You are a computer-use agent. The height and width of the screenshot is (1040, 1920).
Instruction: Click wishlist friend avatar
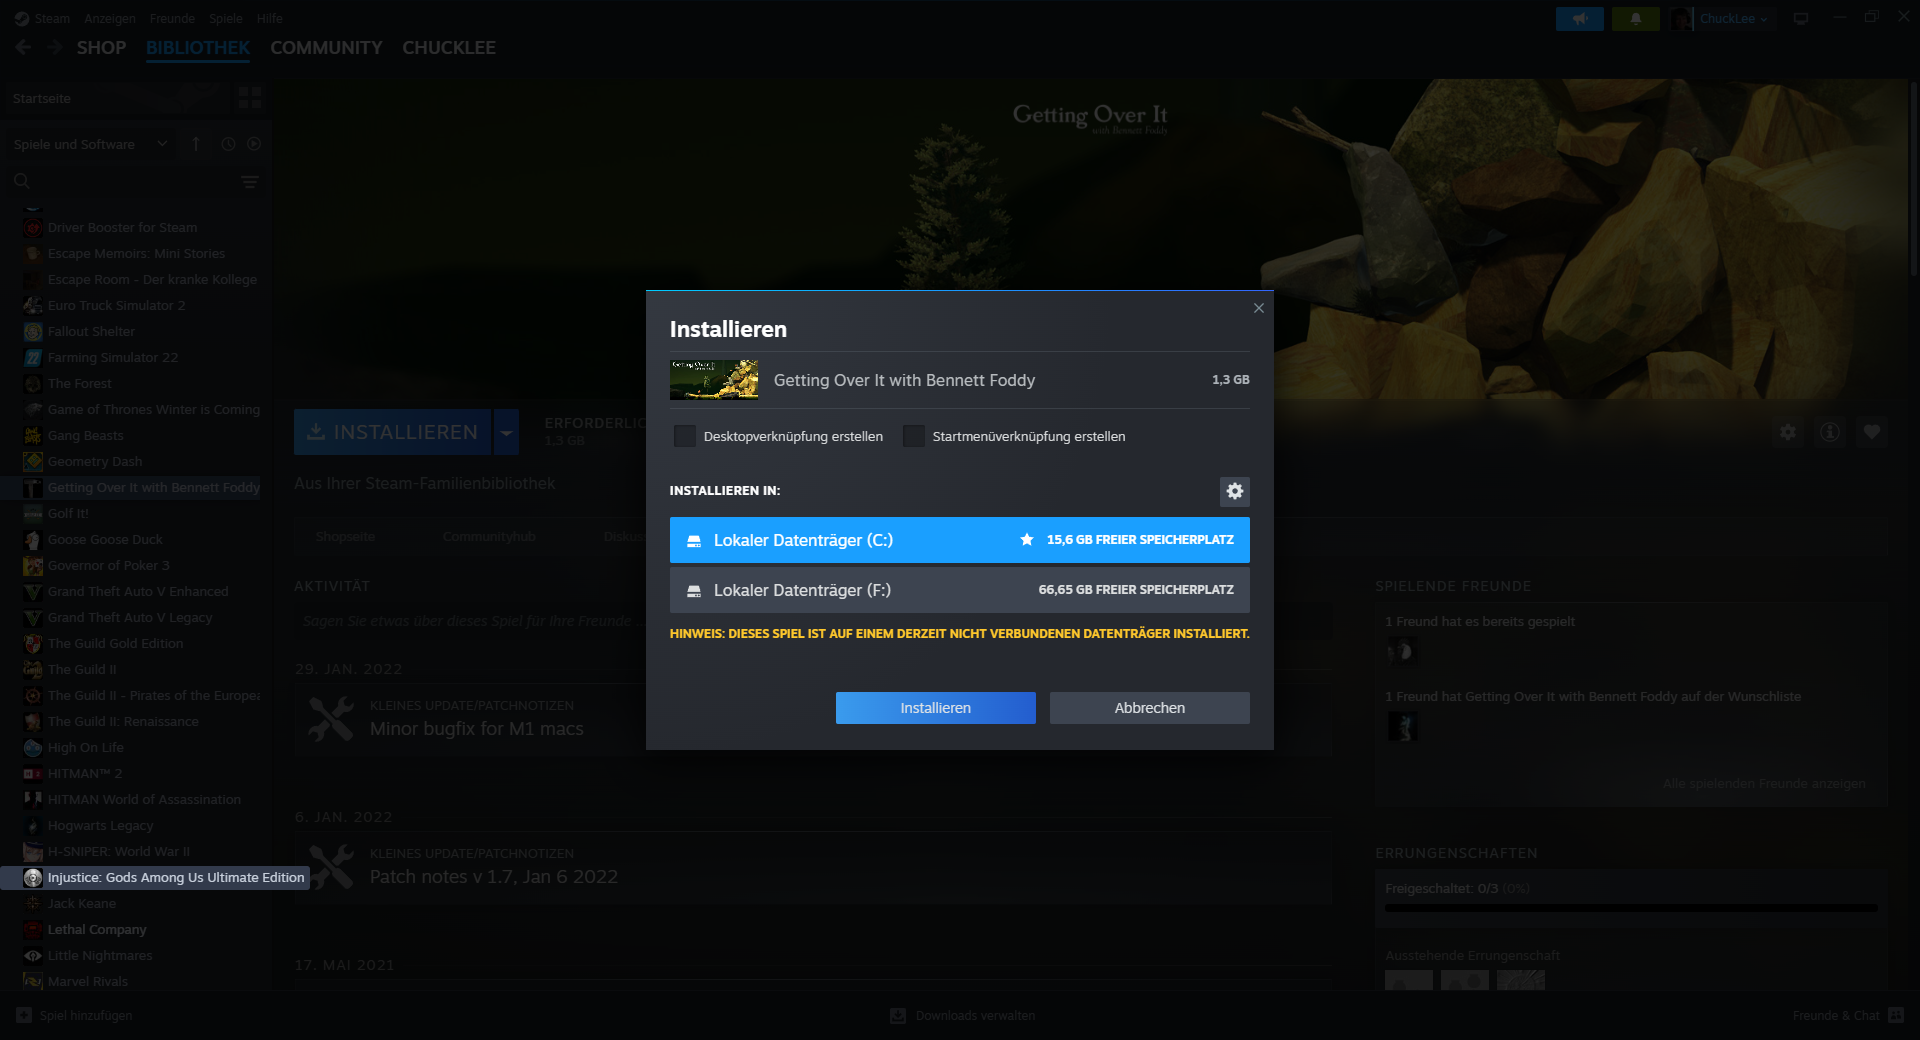1402,727
